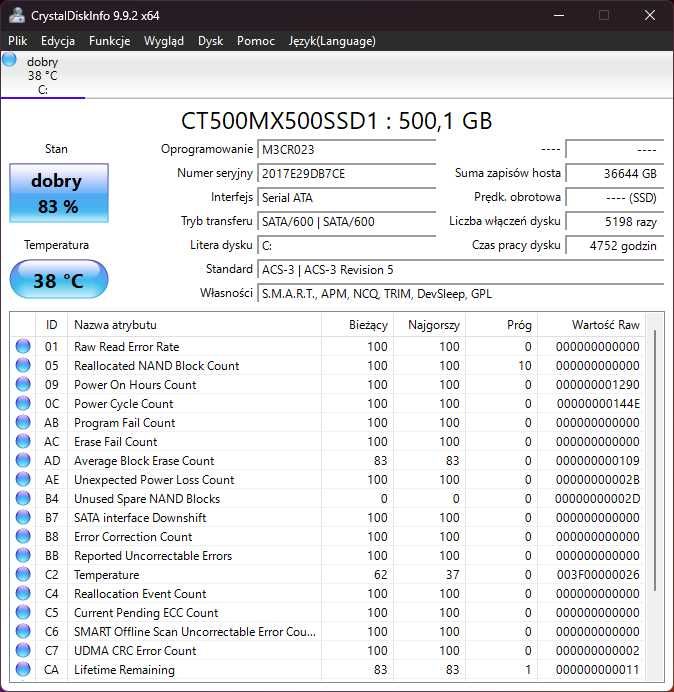Click status orb of SATA interface Downshift row
This screenshot has width=674, height=692.
[23, 517]
